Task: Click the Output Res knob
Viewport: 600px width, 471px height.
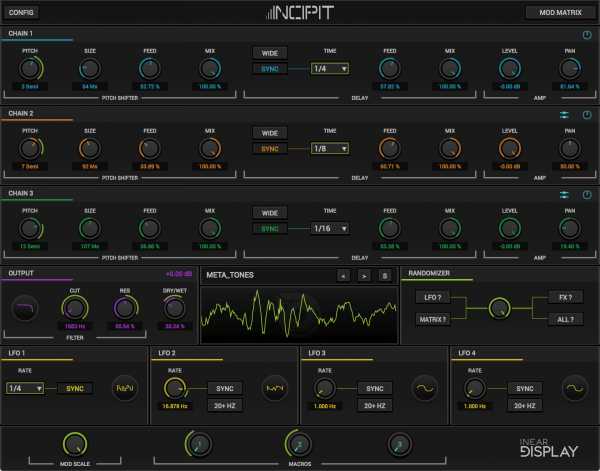Action: click(x=125, y=308)
